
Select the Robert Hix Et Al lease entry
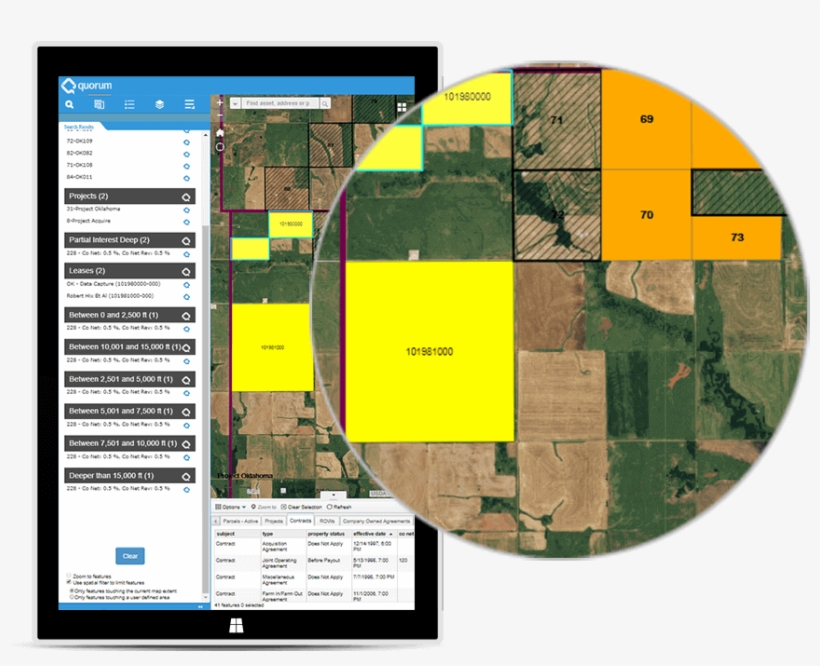pyautogui.click(x=110, y=296)
